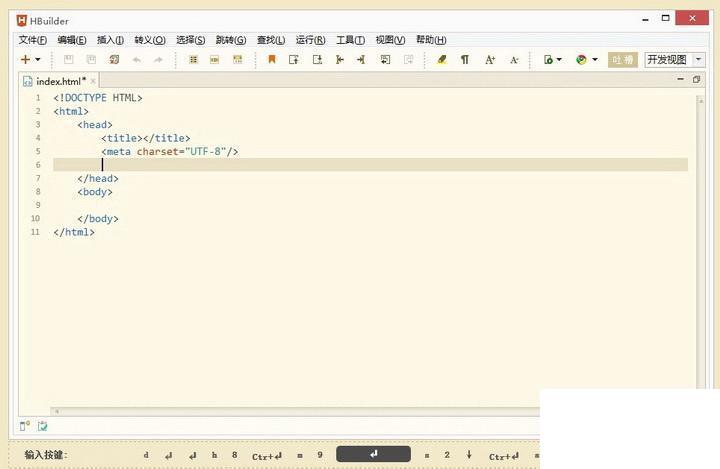Screen dimensions: 720x469
Task: Click the Redo arrow icon
Action: pos(158,60)
